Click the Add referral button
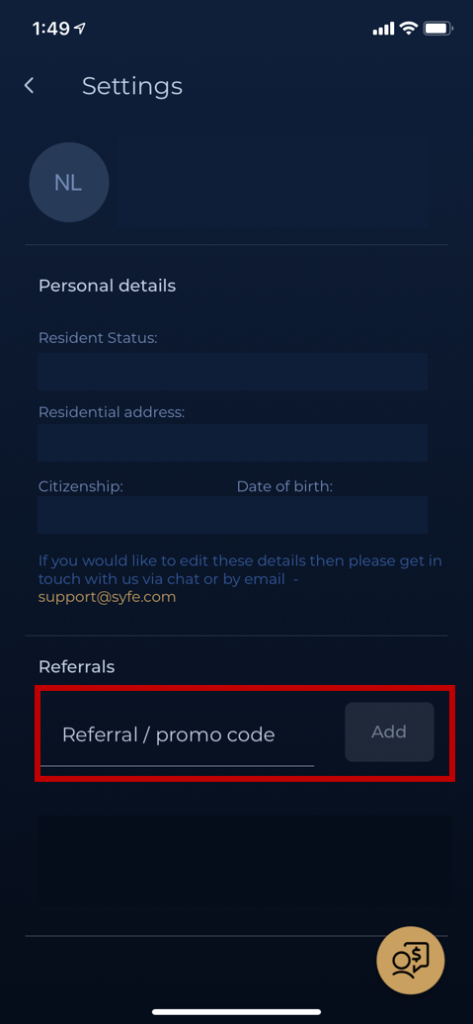The width and height of the screenshot is (473, 1024). coord(389,732)
